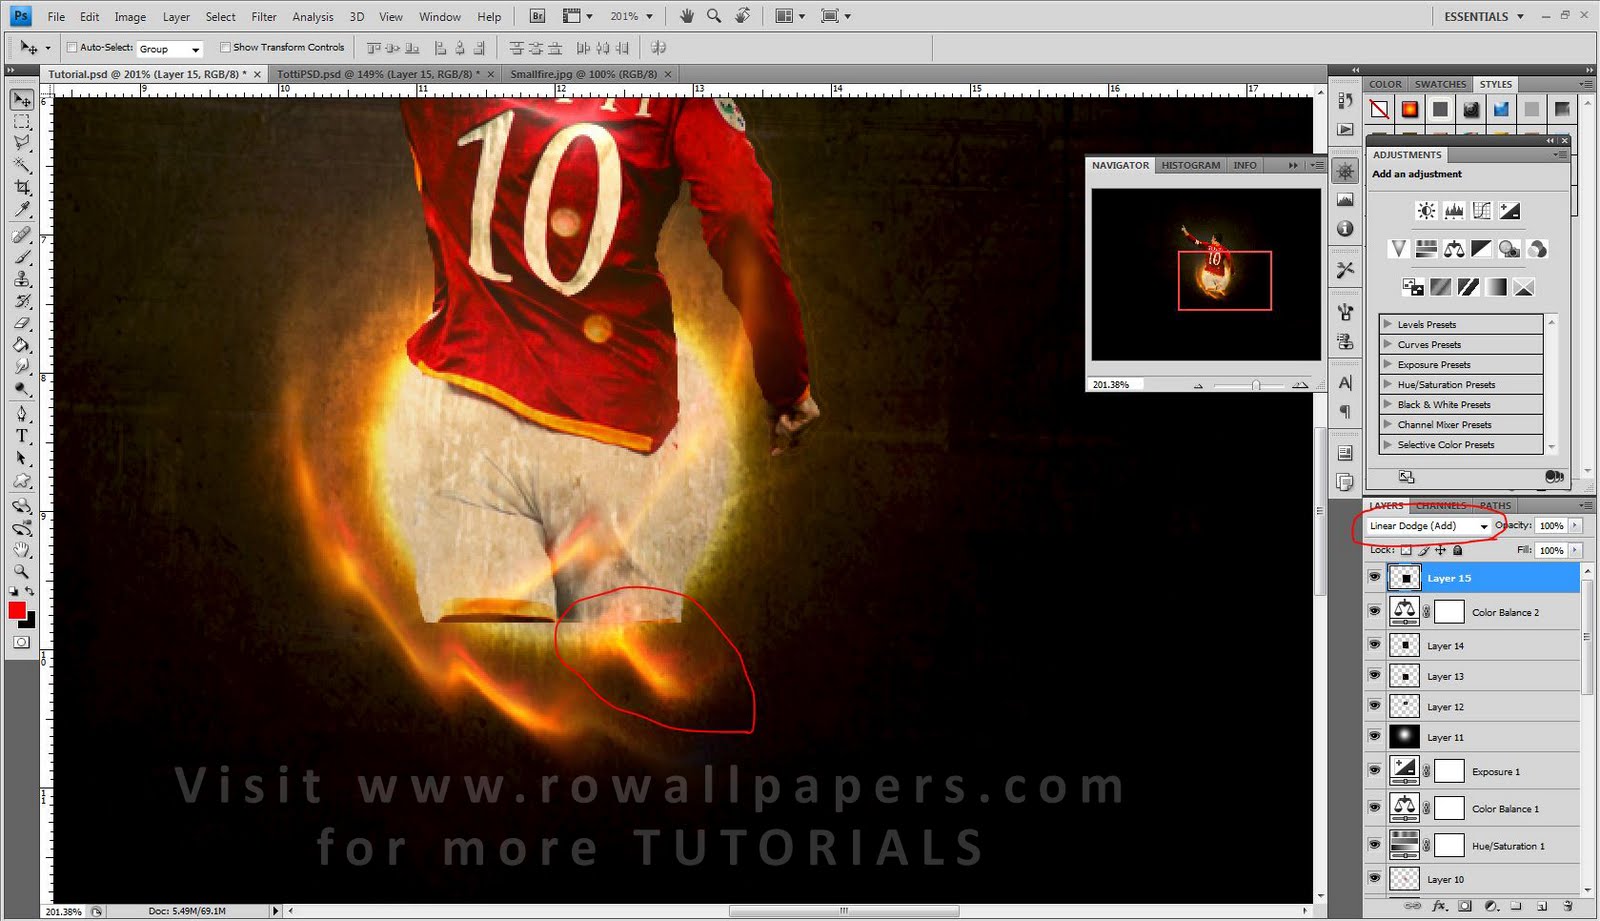The image size is (1600, 921).
Task: Select the Hand tool in toolbox
Action: 22,550
